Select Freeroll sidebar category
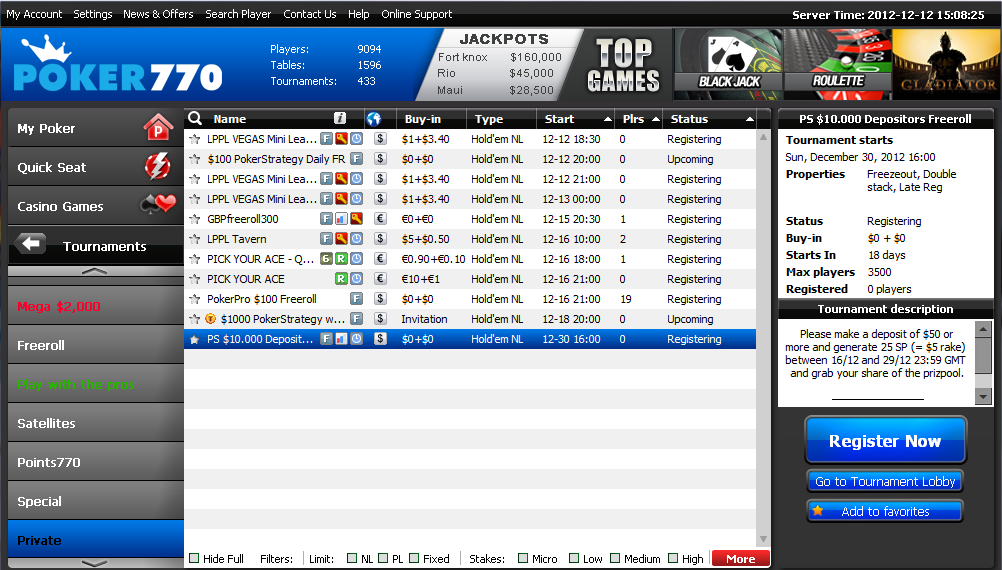1002x570 pixels. (95, 344)
